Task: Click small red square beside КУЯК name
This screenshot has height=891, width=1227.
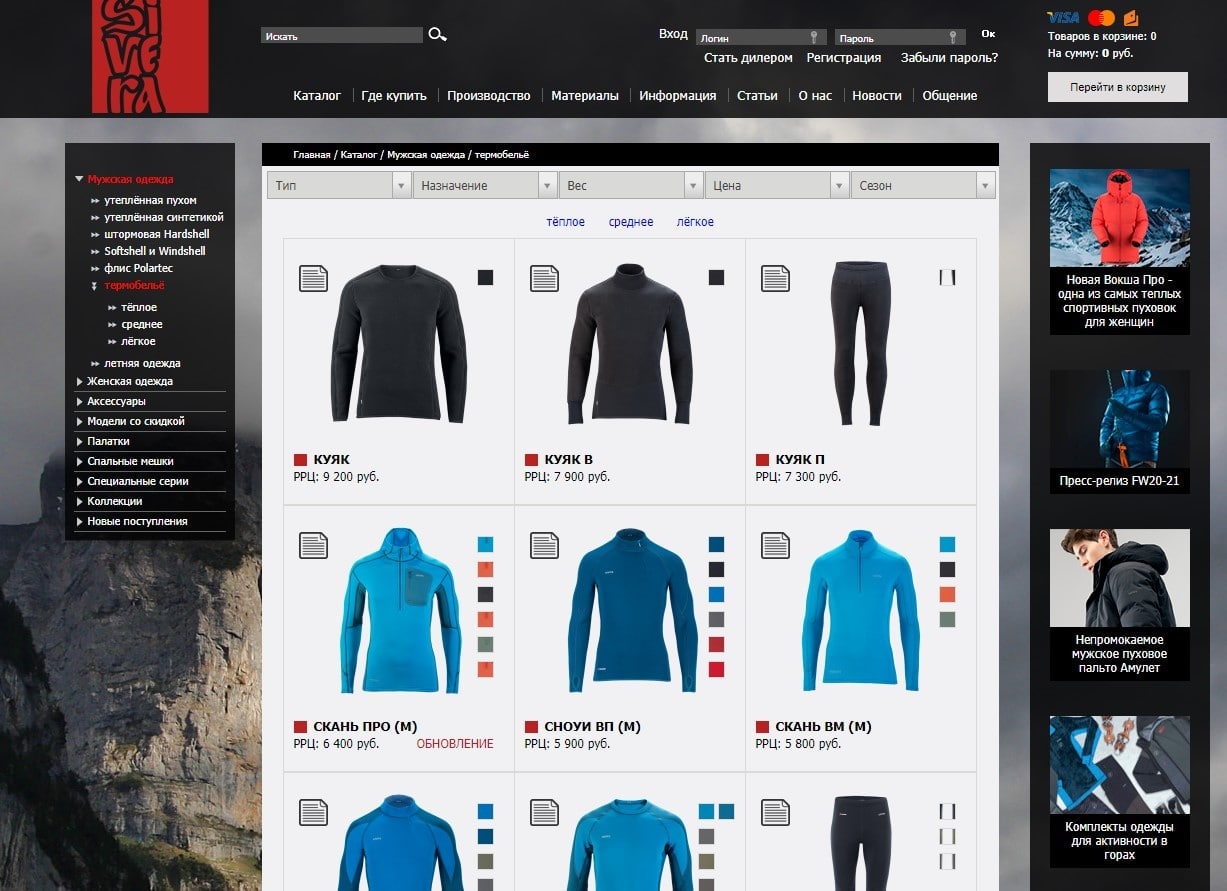Action: pos(300,460)
